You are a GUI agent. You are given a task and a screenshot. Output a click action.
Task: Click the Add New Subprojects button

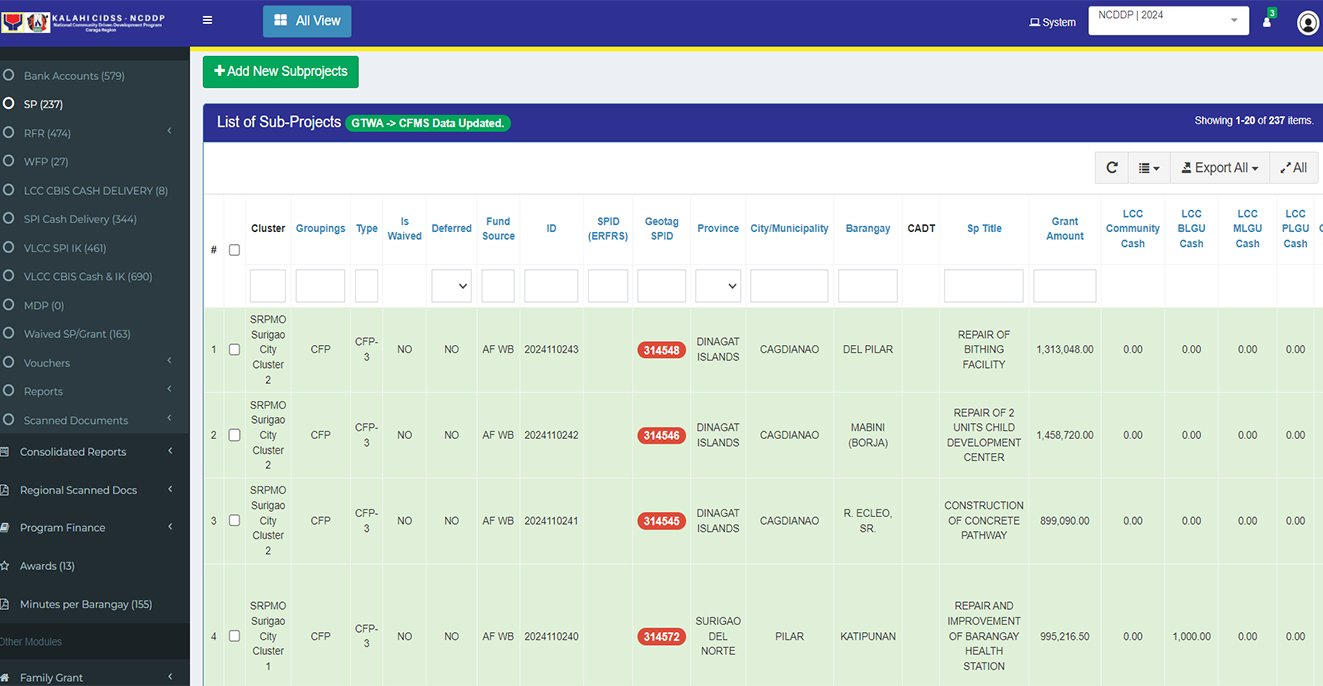[x=280, y=72]
